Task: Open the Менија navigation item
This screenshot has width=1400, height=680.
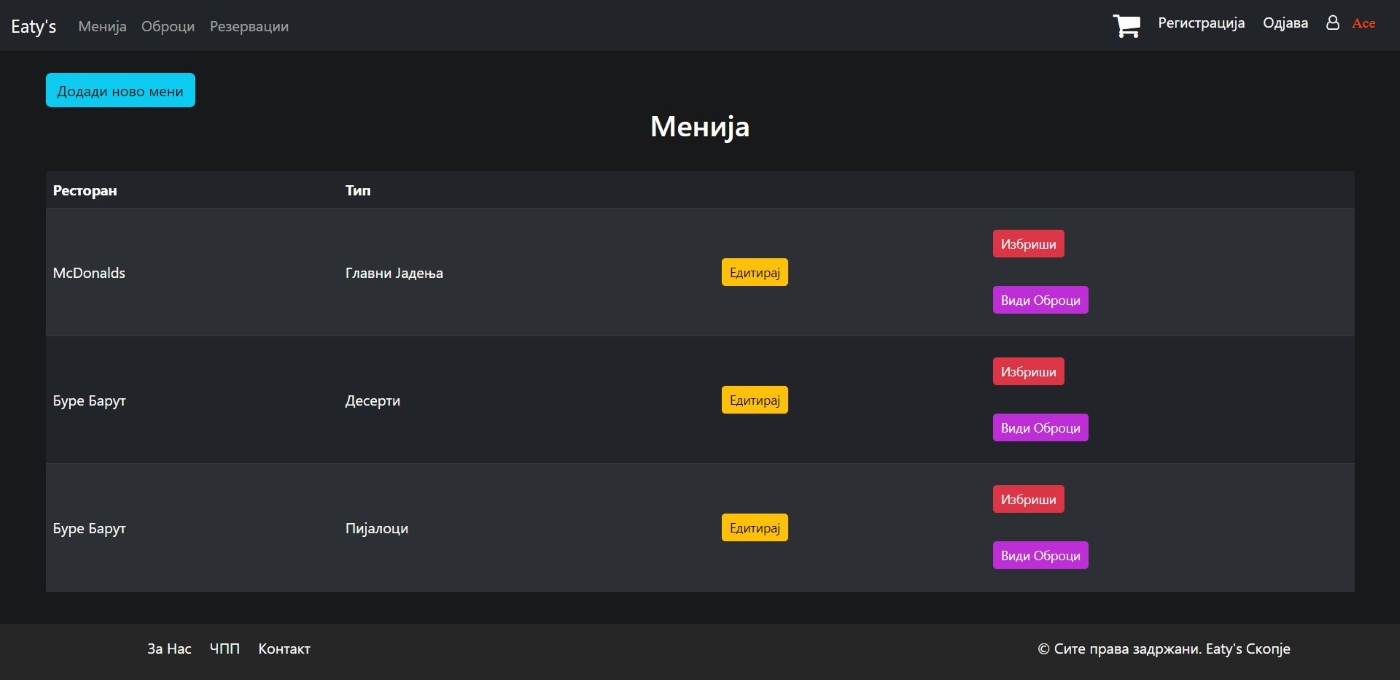Action: (102, 27)
